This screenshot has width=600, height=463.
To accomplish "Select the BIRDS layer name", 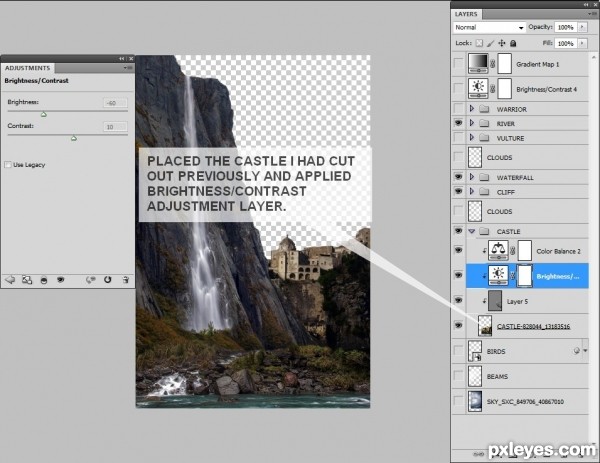I will tap(496, 351).
